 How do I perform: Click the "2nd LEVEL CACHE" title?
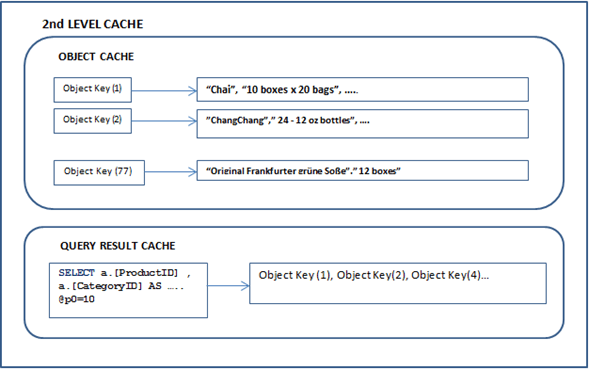coord(92,24)
